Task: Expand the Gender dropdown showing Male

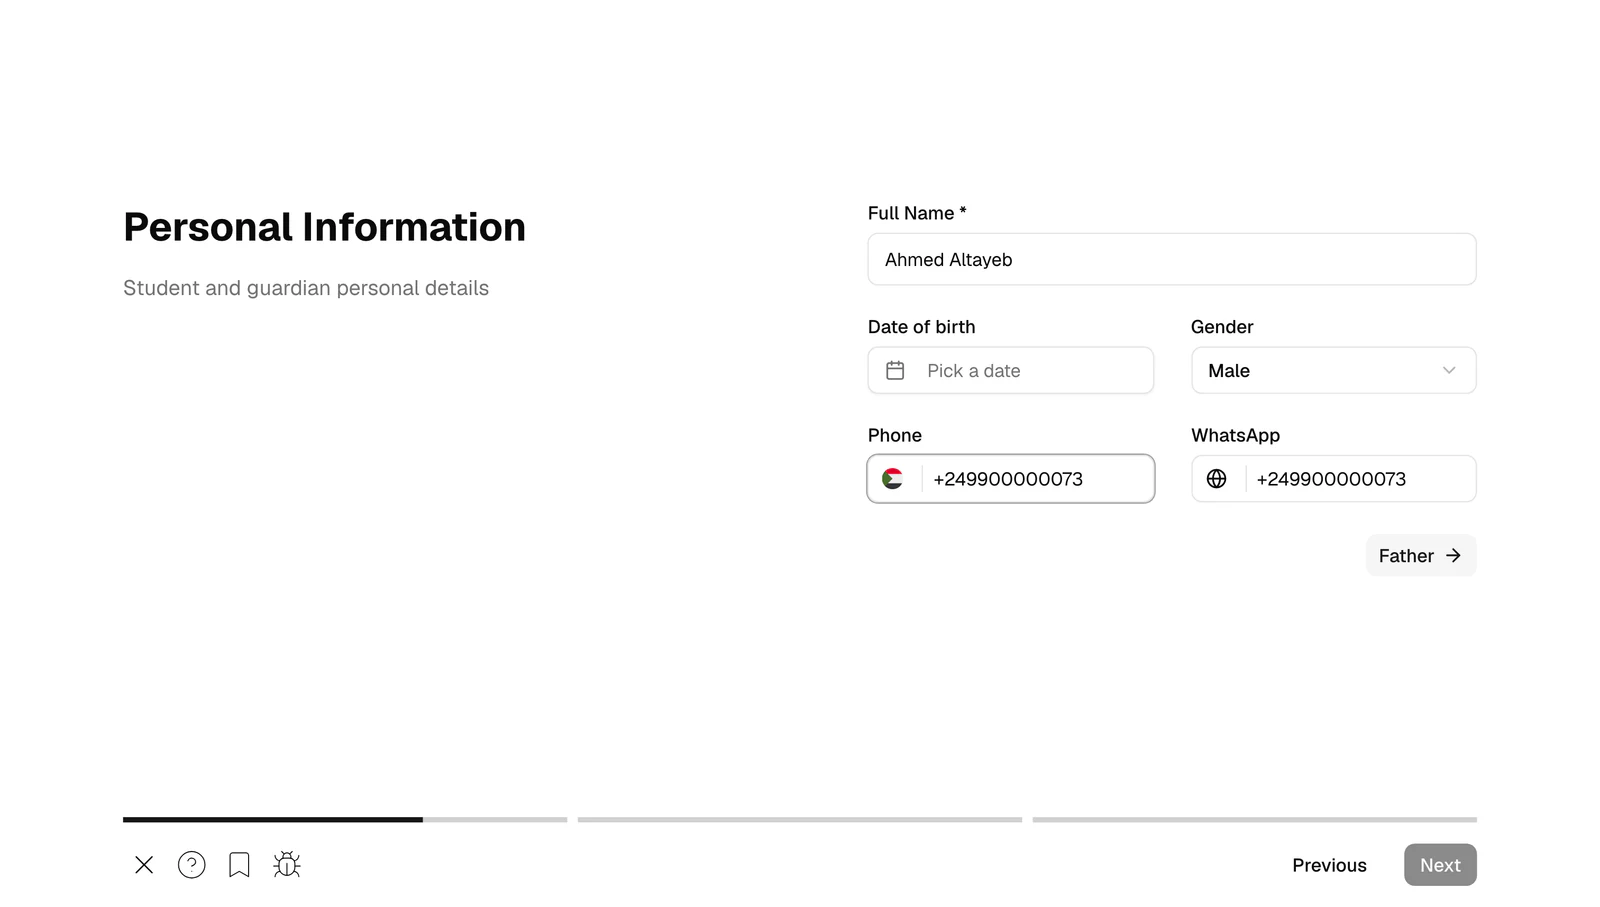Action: [x=1333, y=371]
